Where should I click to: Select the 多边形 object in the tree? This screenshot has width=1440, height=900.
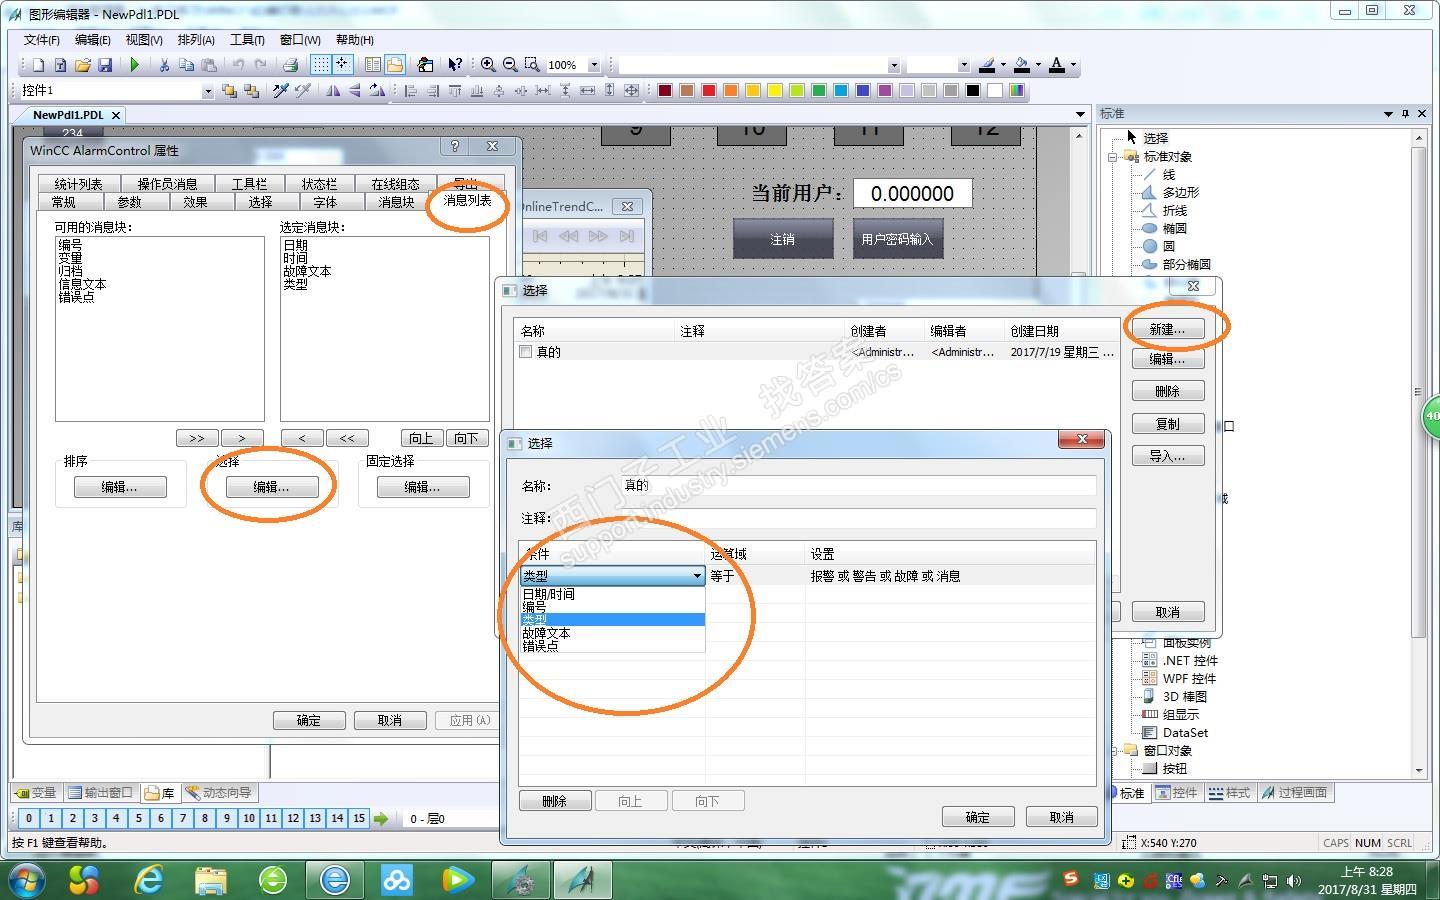click(x=1180, y=192)
